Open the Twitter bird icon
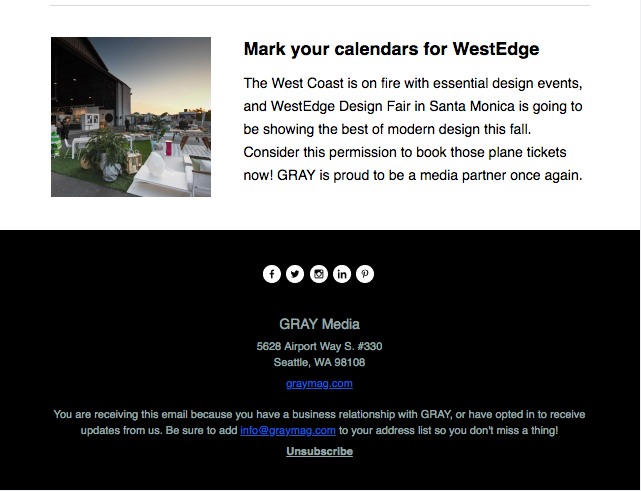 tap(295, 274)
